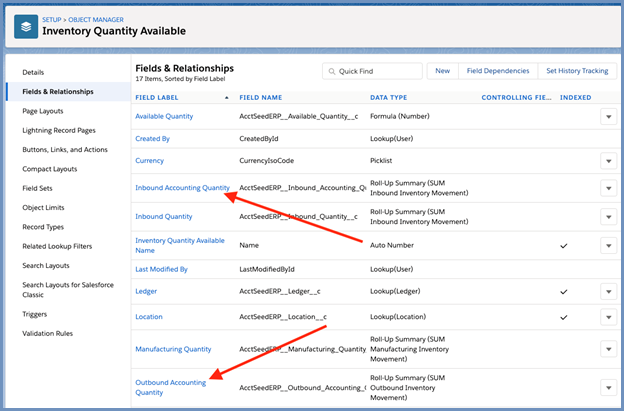The height and width of the screenshot is (411, 624).
Task: Sort by the INDEXED column header
Action: (575, 97)
